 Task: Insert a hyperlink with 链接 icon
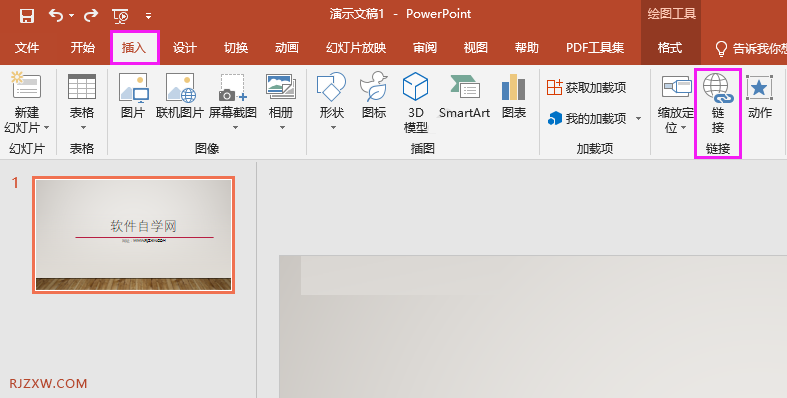[x=718, y=103]
